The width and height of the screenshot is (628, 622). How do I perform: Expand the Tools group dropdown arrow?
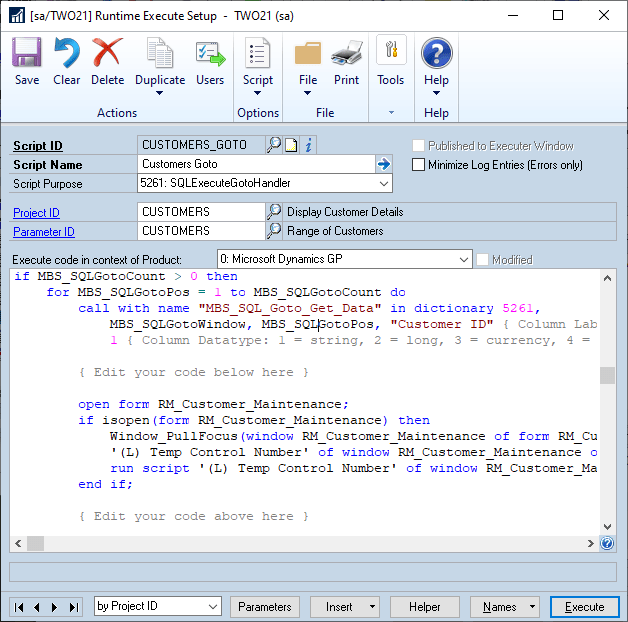(x=391, y=113)
